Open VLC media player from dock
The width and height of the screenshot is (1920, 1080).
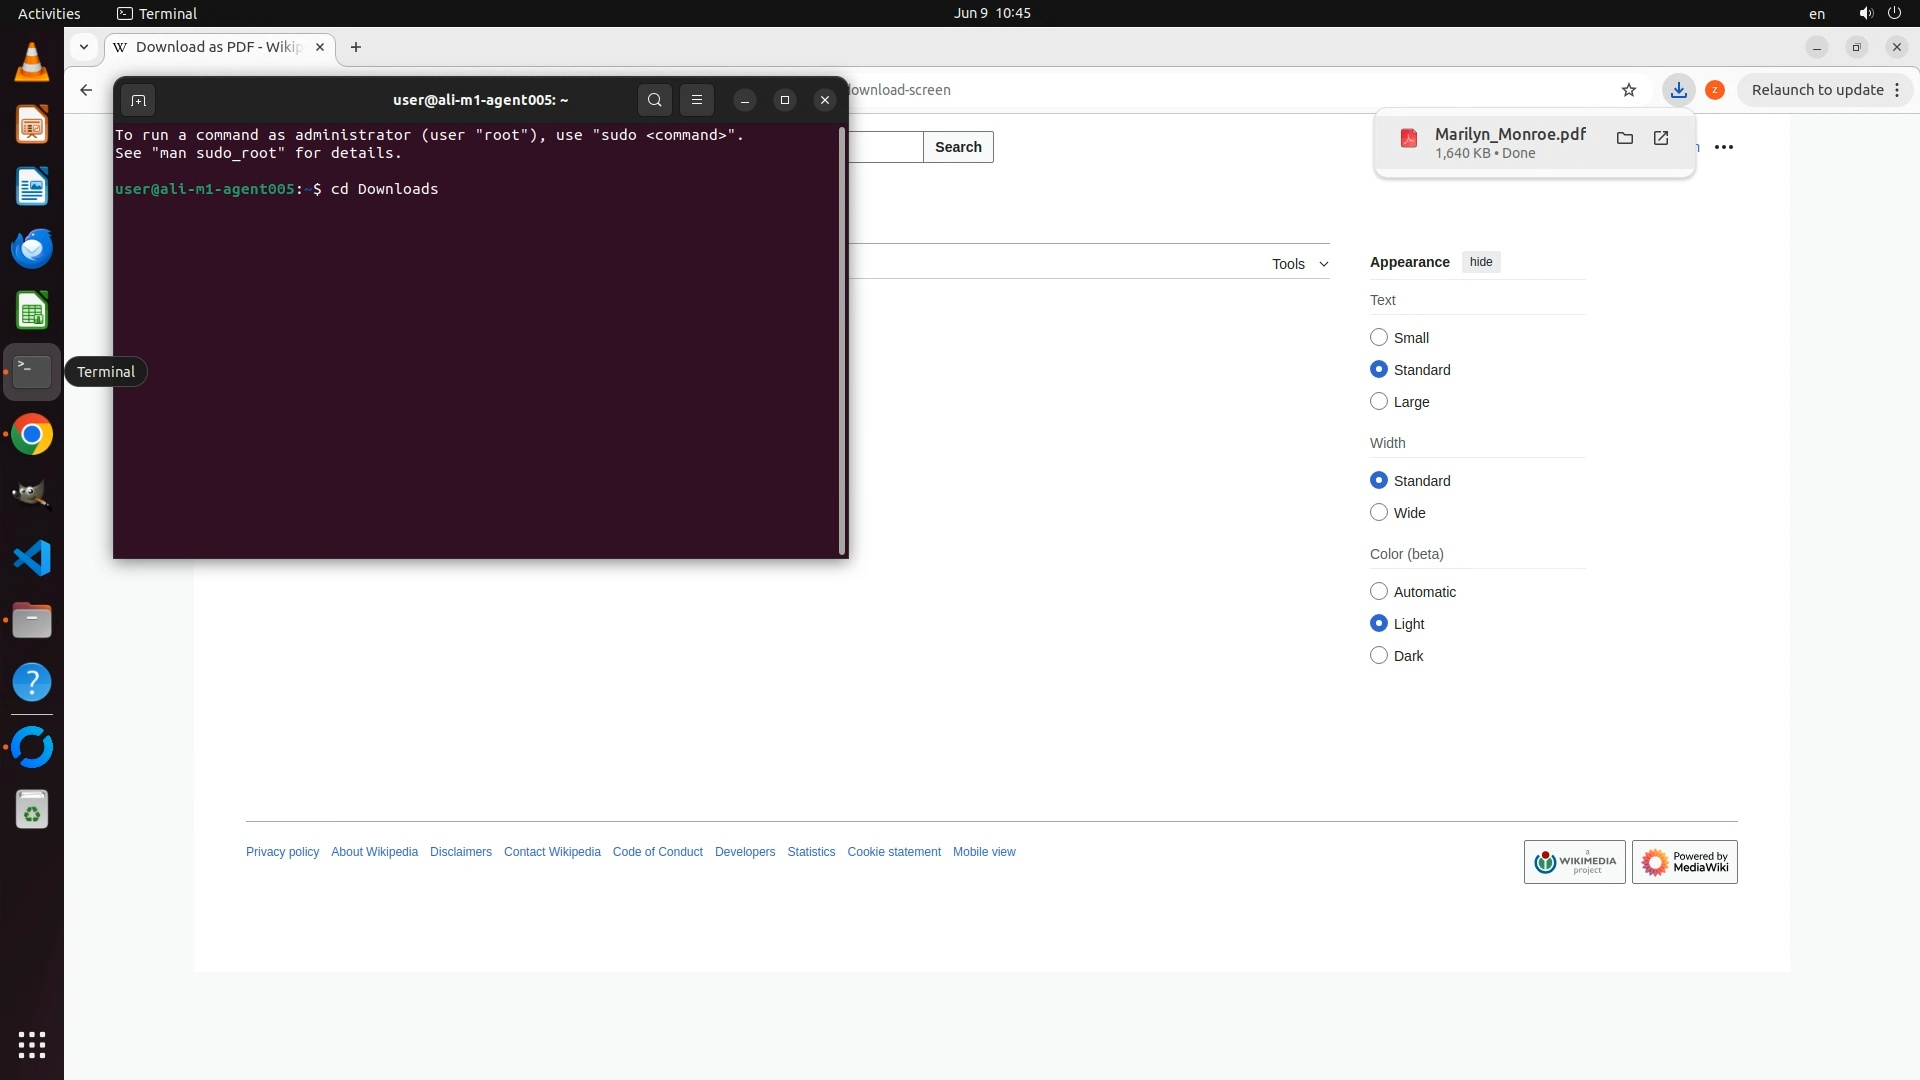[x=32, y=64]
